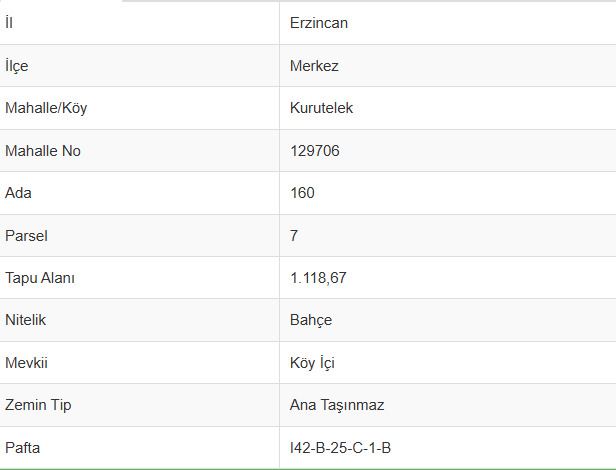
Task: Click the I42-B-25-C-1-B pafta value
Action: tap(339, 448)
